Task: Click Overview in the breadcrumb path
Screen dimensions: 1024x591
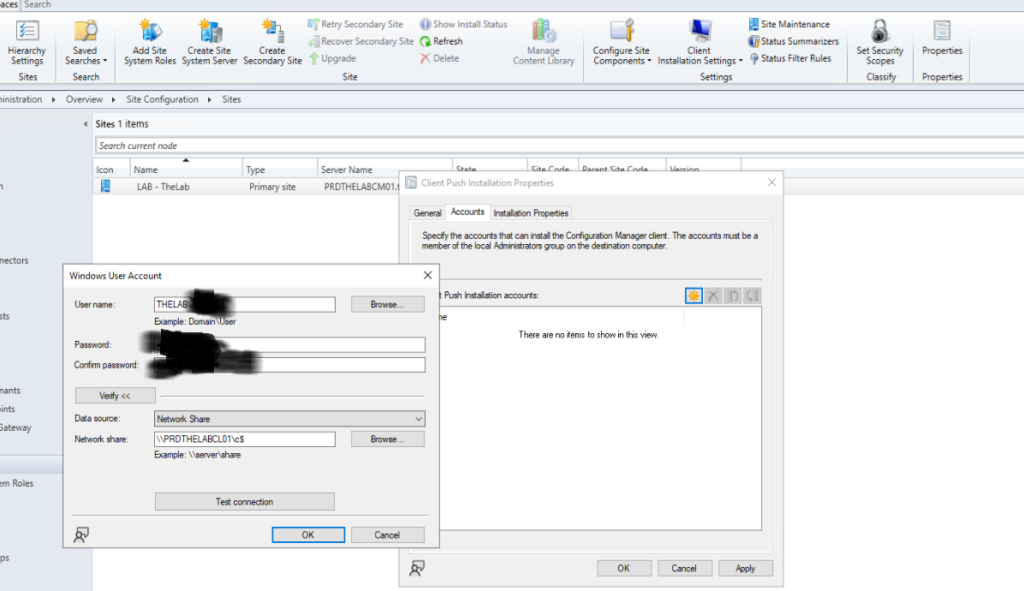Action: (84, 99)
